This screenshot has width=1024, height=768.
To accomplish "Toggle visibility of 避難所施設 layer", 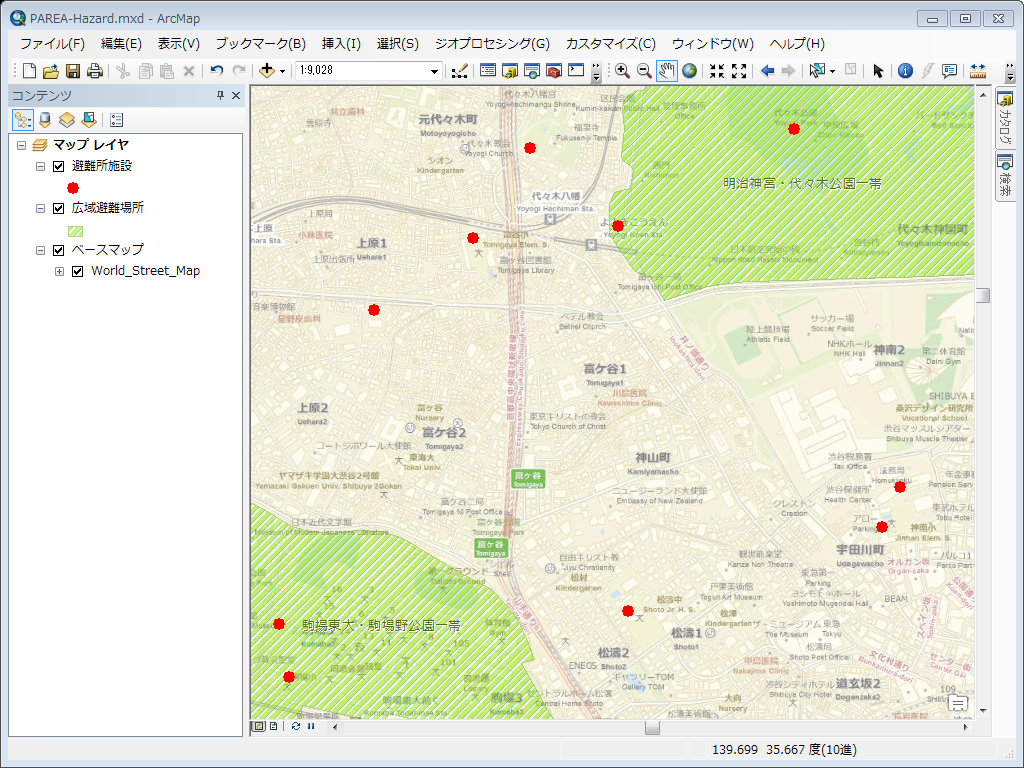I will pyautogui.click(x=58, y=167).
